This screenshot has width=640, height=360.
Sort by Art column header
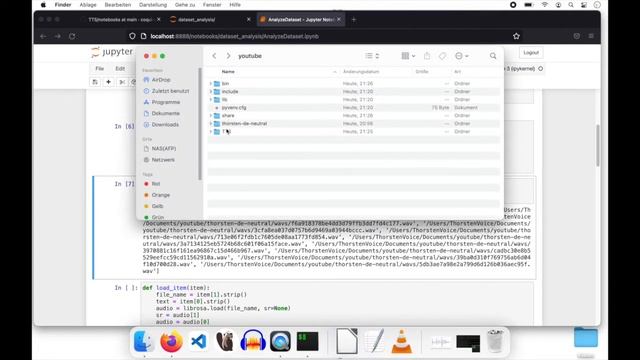pos(458,72)
